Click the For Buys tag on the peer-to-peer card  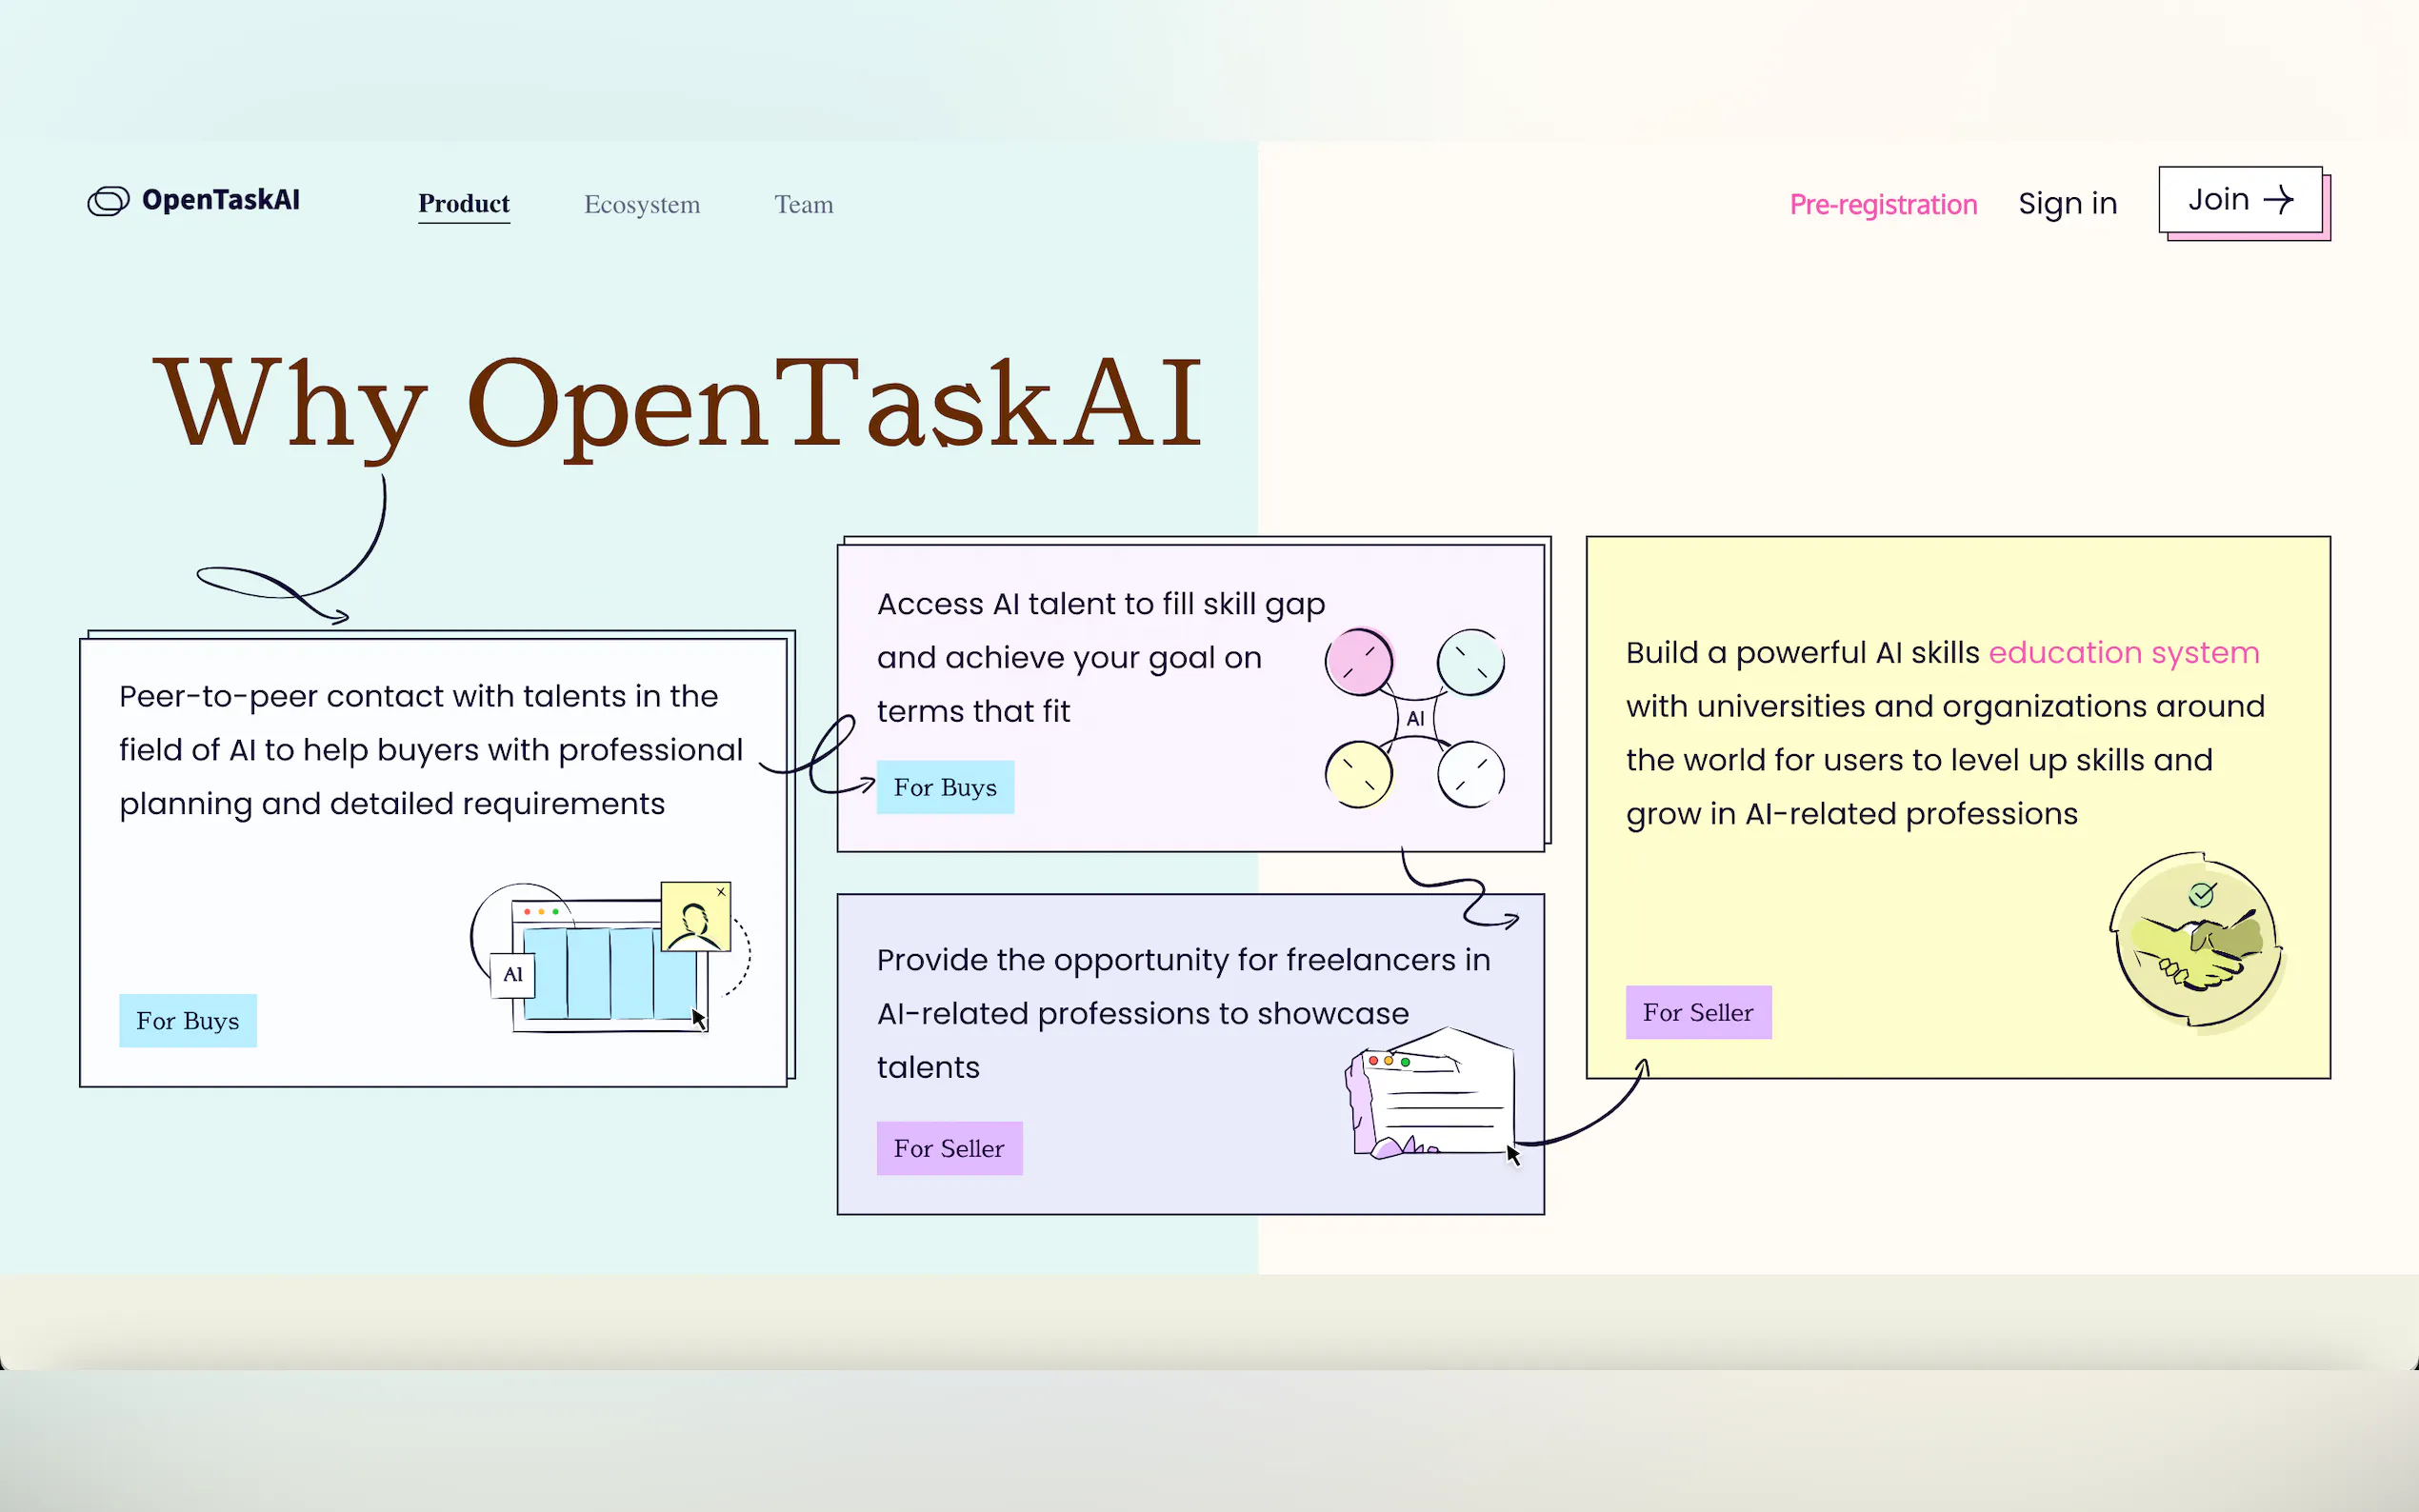coord(187,1021)
